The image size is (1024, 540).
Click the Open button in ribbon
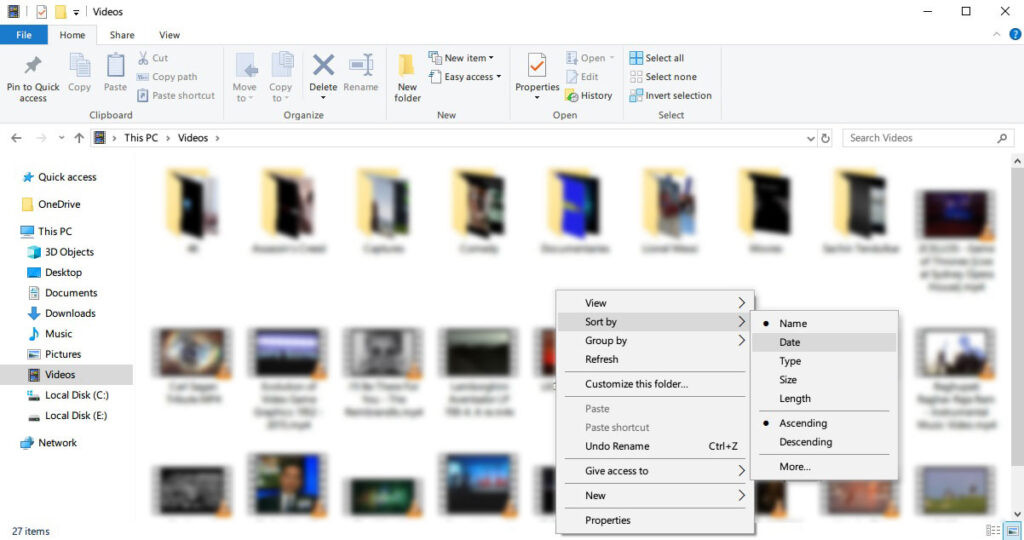590,58
